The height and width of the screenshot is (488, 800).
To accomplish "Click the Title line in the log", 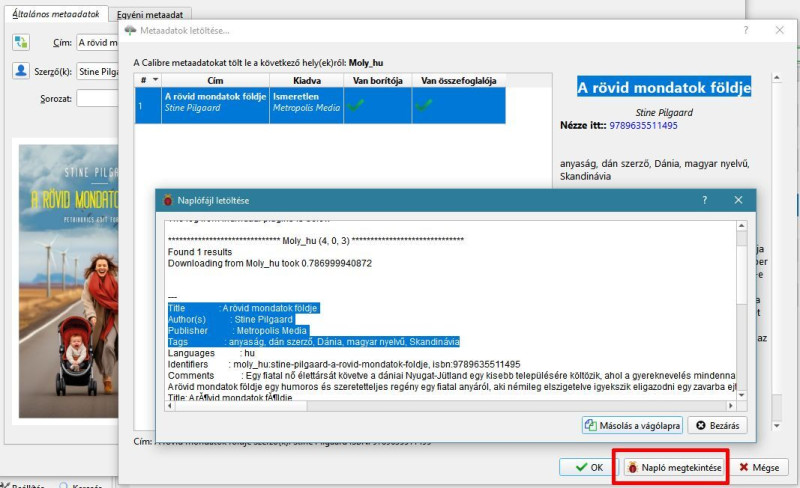I will point(243,308).
